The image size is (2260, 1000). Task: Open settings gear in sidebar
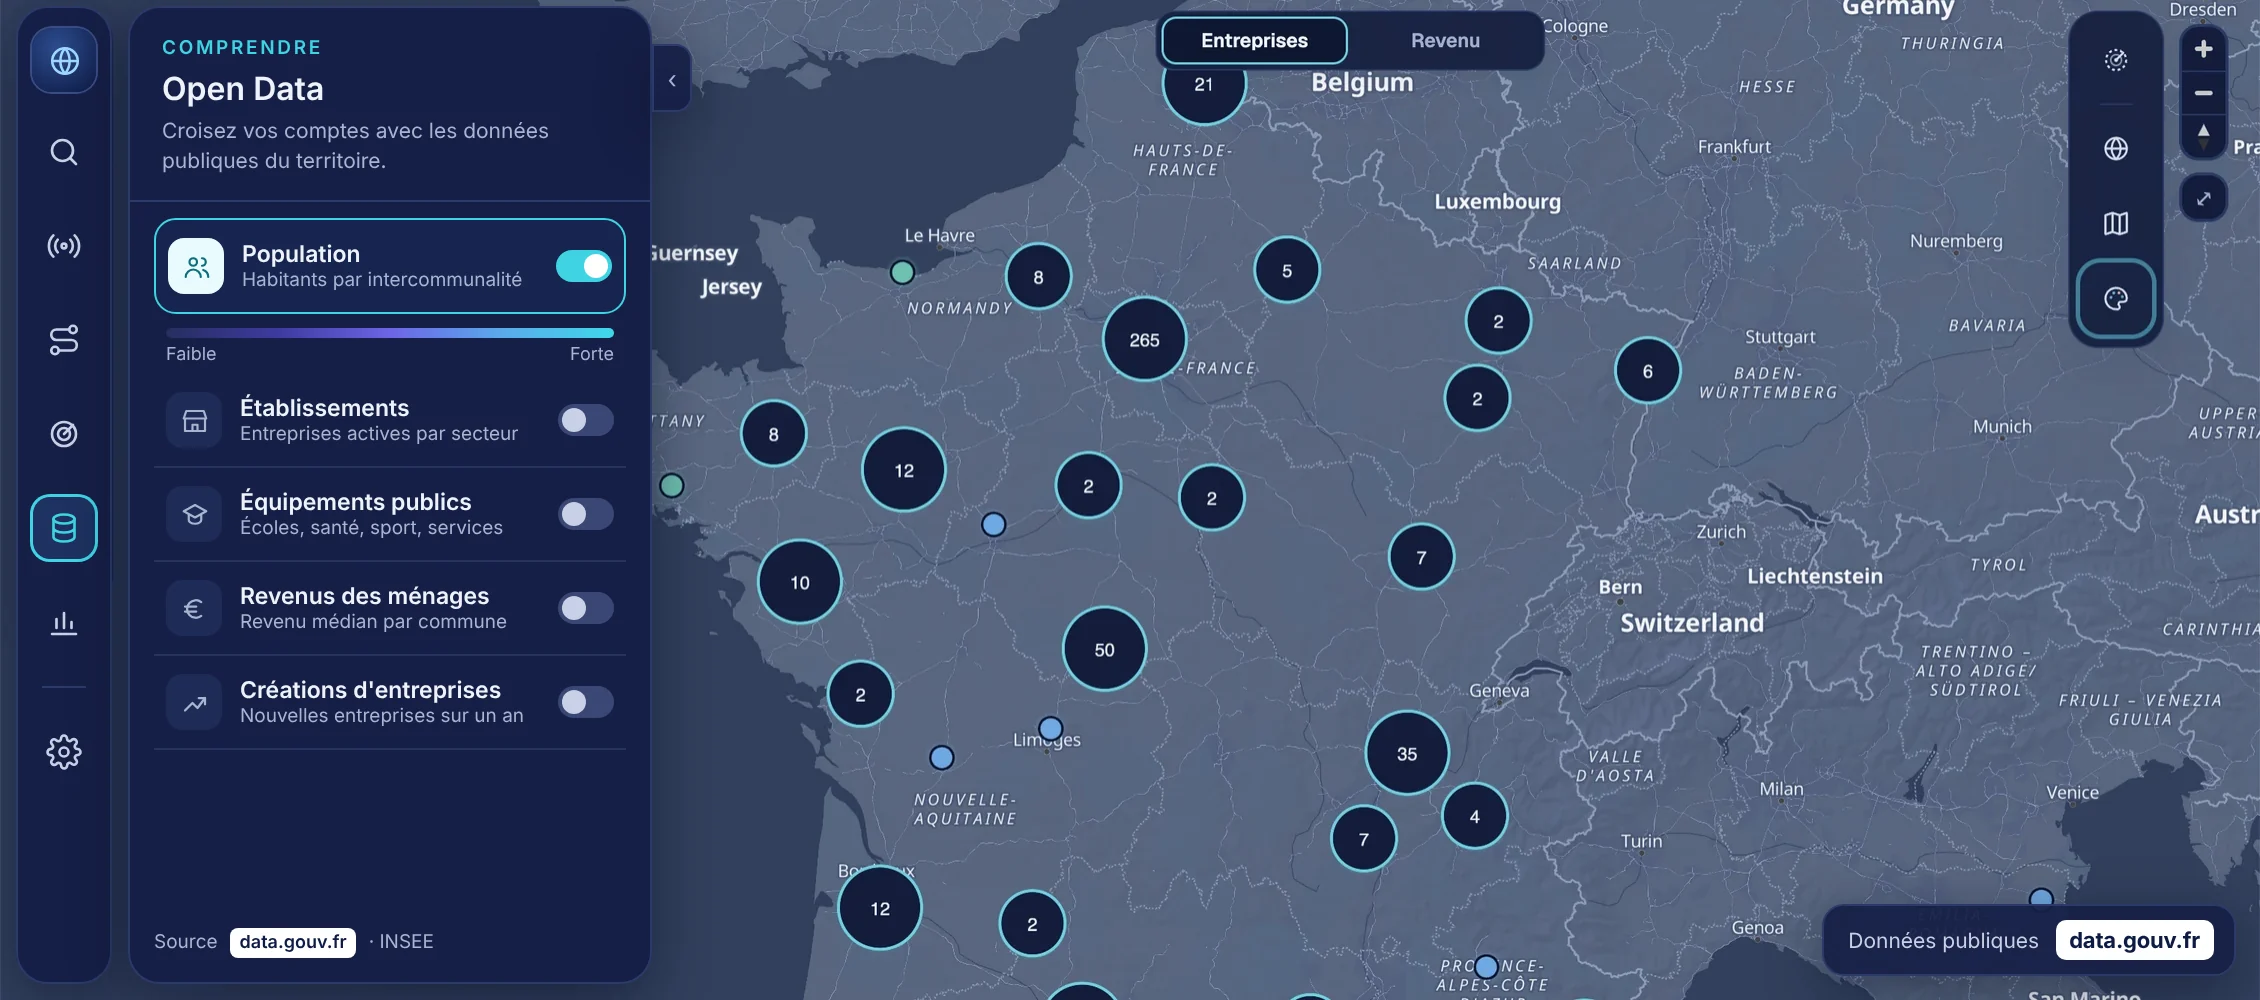click(64, 752)
